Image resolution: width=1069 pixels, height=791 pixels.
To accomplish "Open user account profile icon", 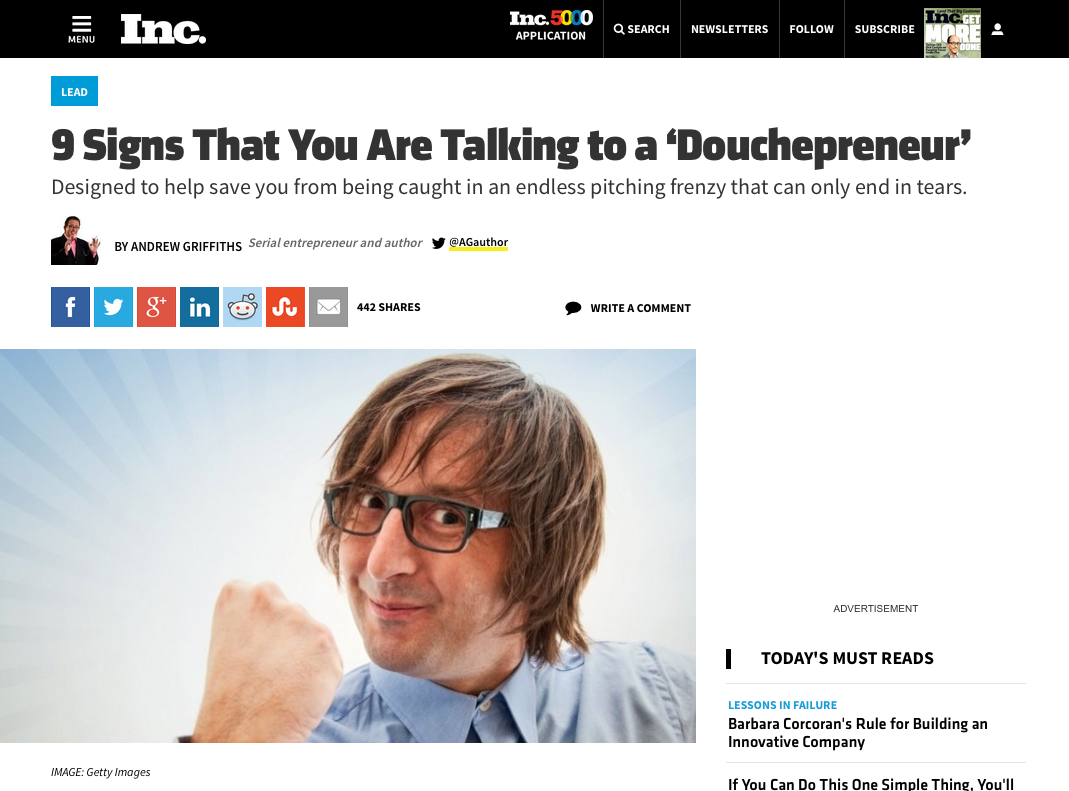I will point(997,29).
